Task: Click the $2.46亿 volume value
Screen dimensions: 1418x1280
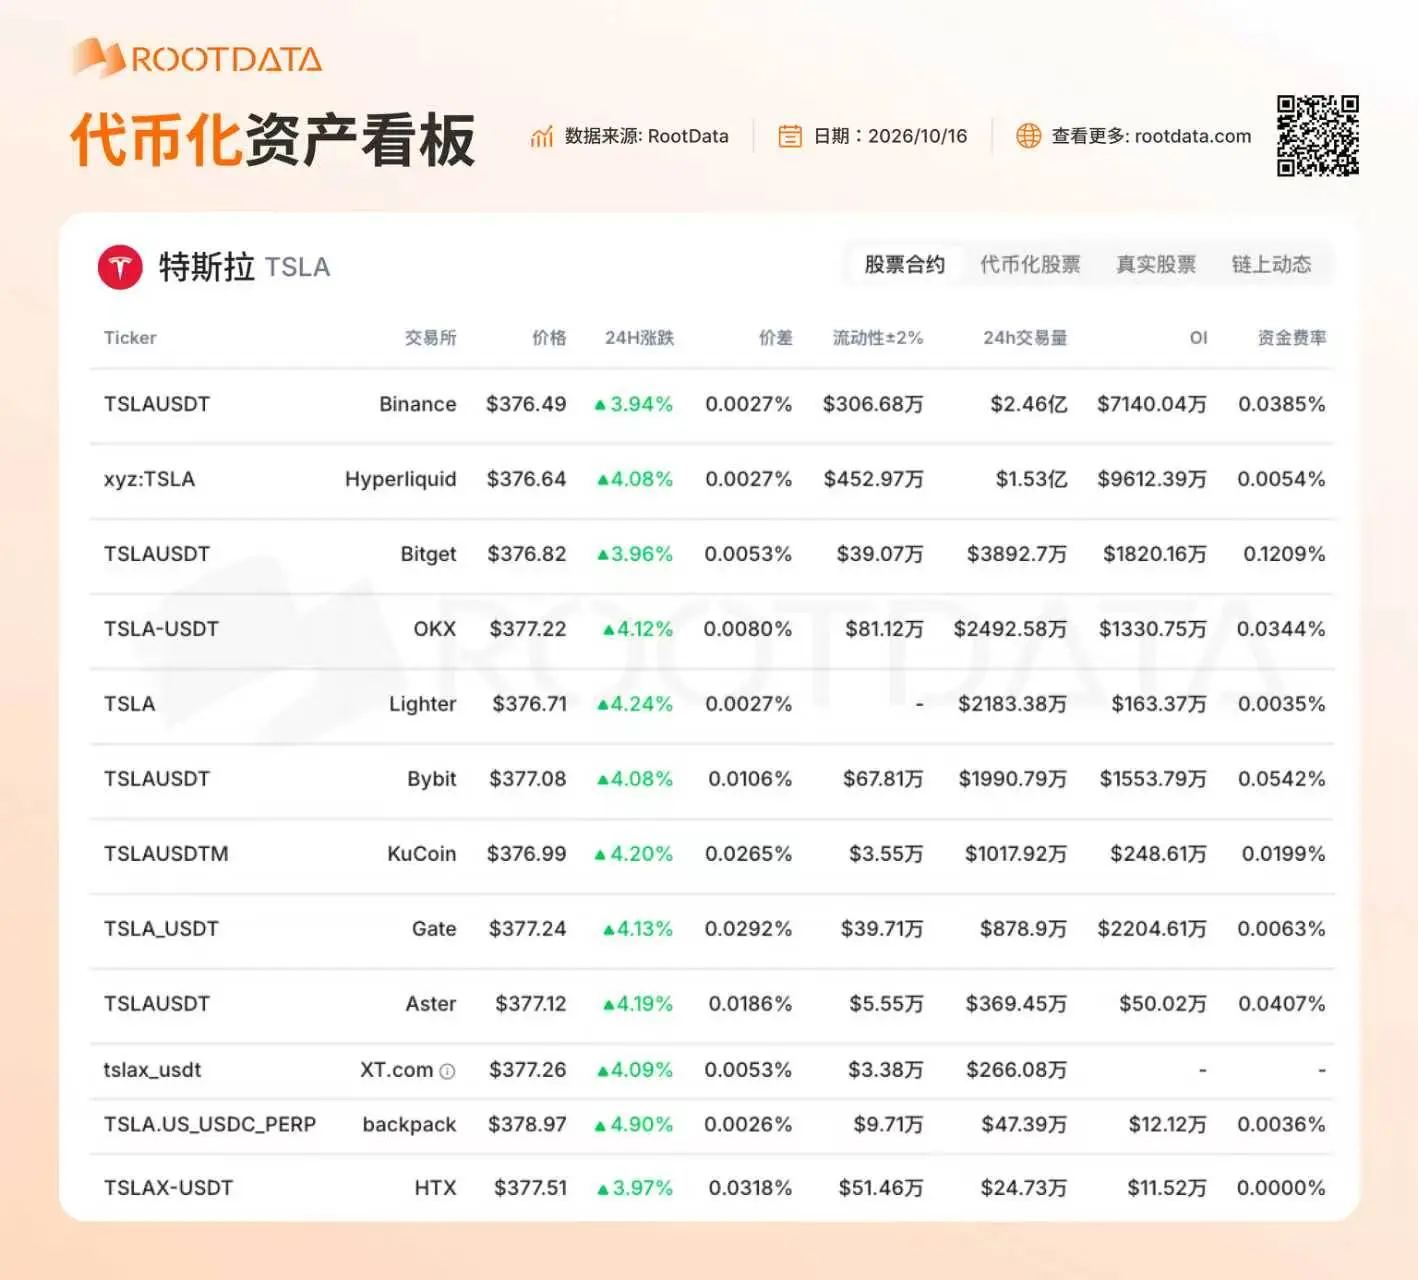Action: 1028,404
